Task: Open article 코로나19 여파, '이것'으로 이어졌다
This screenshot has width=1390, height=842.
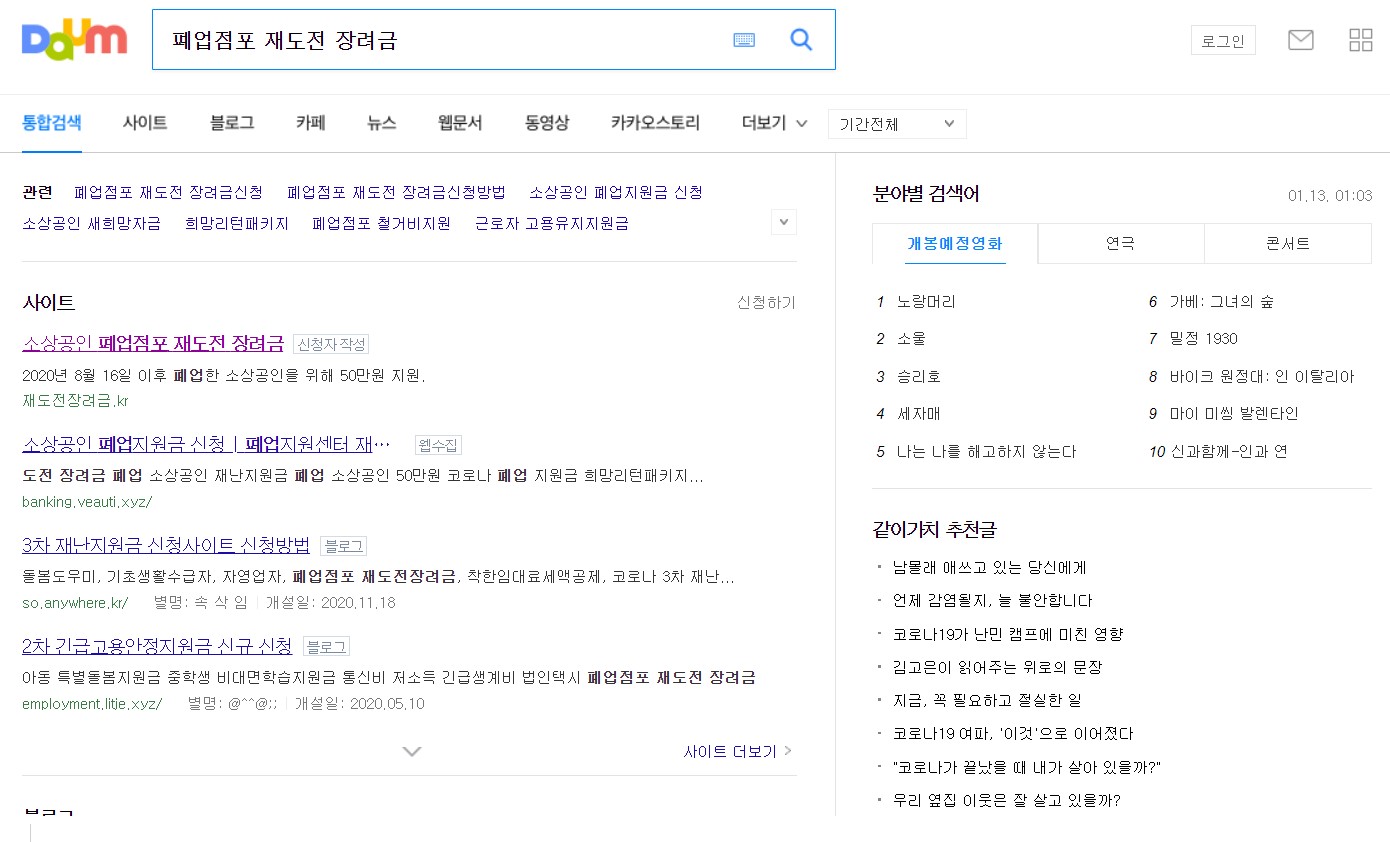Action: point(1013,734)
